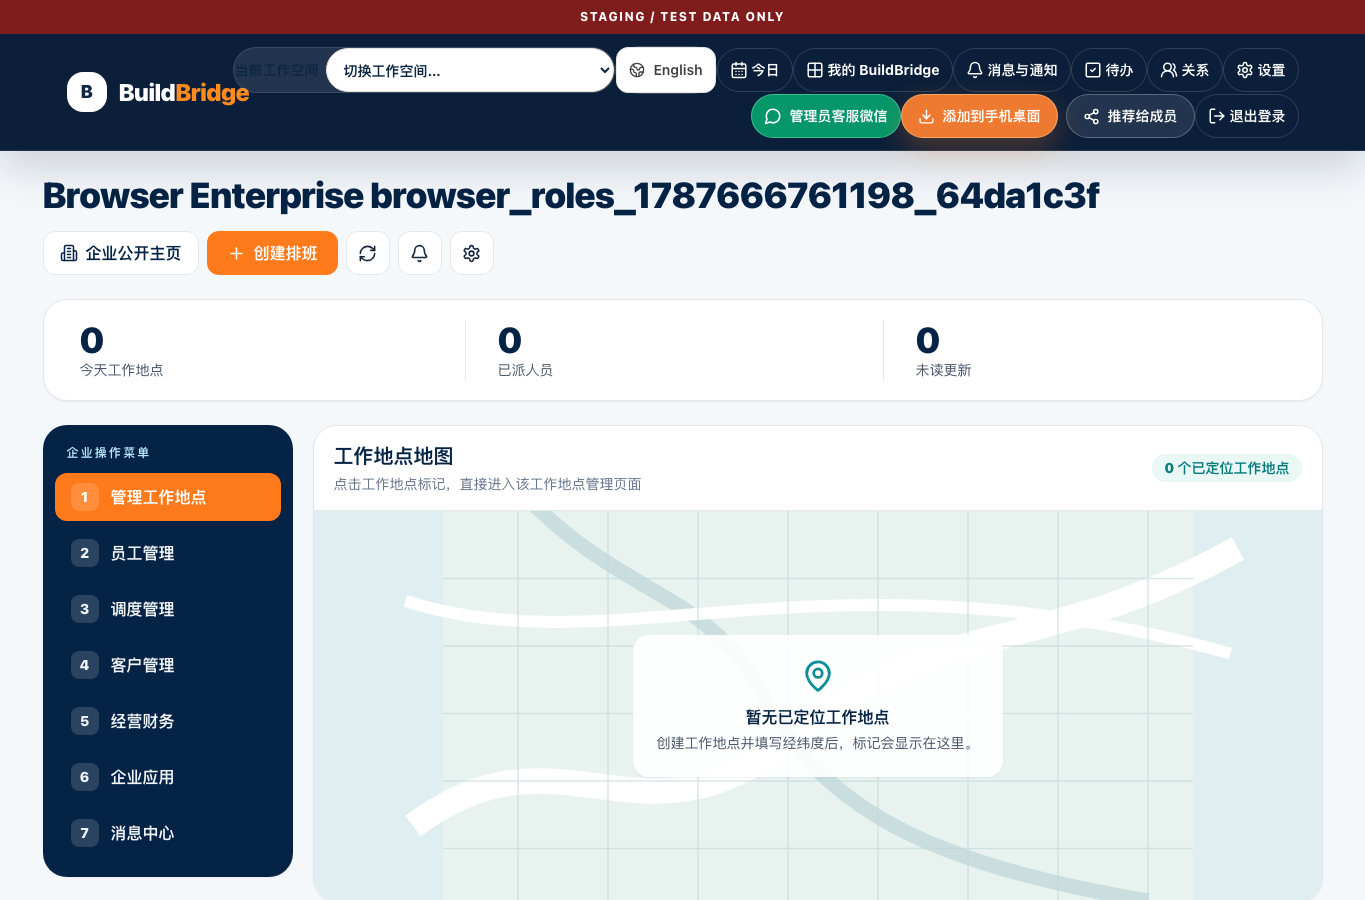
Task: Click the 创建工作地点并填写经纬度后 hint text
Action: click(x=818, y=743)
